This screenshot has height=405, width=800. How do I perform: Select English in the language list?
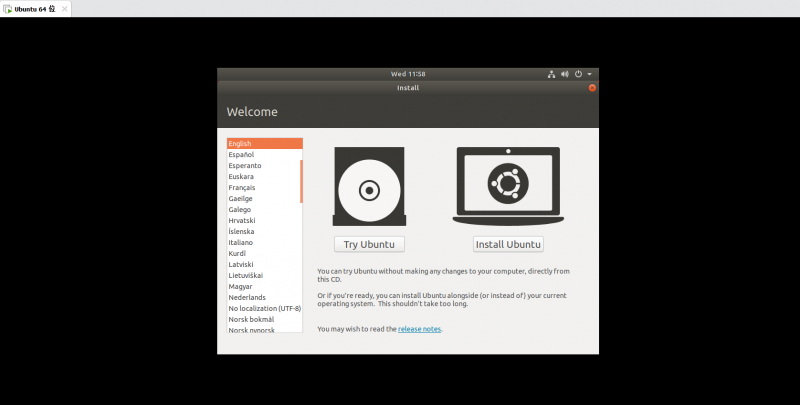coord(264,144)
